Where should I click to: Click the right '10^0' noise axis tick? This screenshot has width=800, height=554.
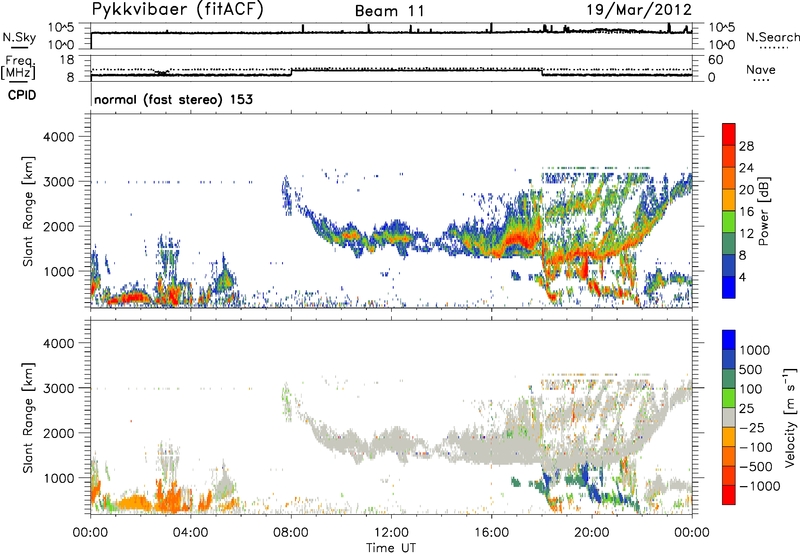tap(722, 45)
